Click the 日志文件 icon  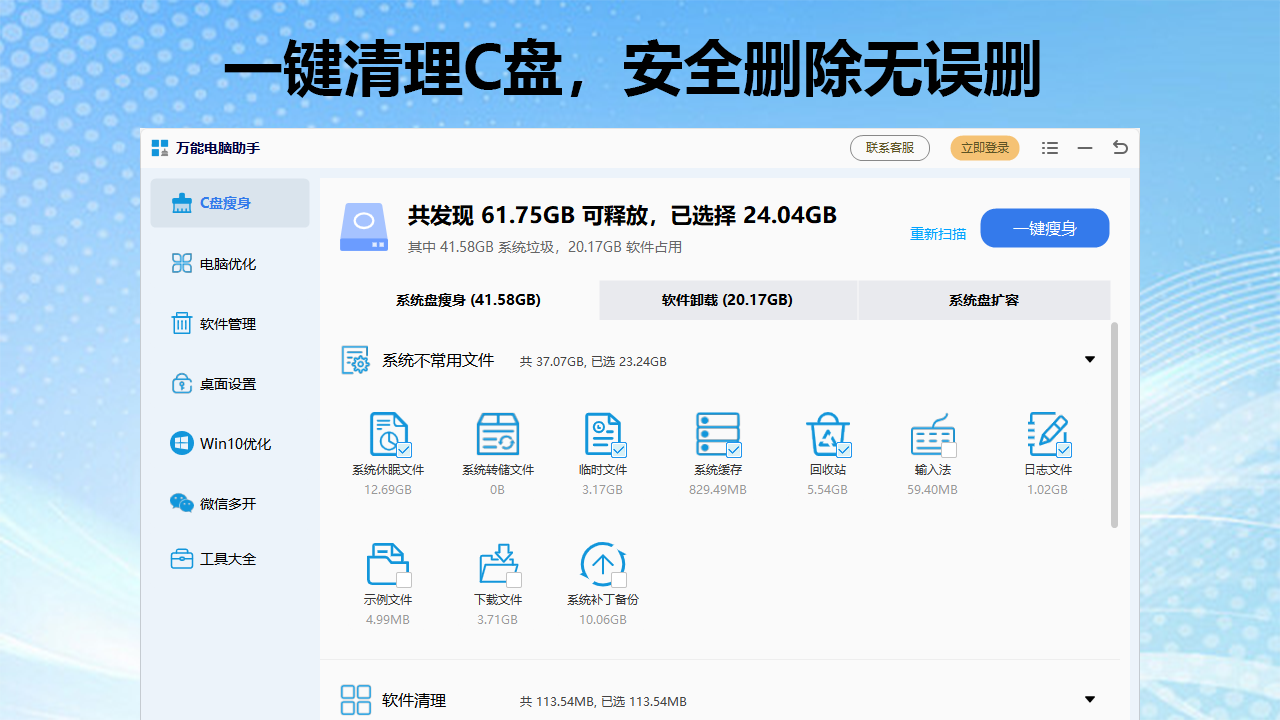[x=1047, y=433]
